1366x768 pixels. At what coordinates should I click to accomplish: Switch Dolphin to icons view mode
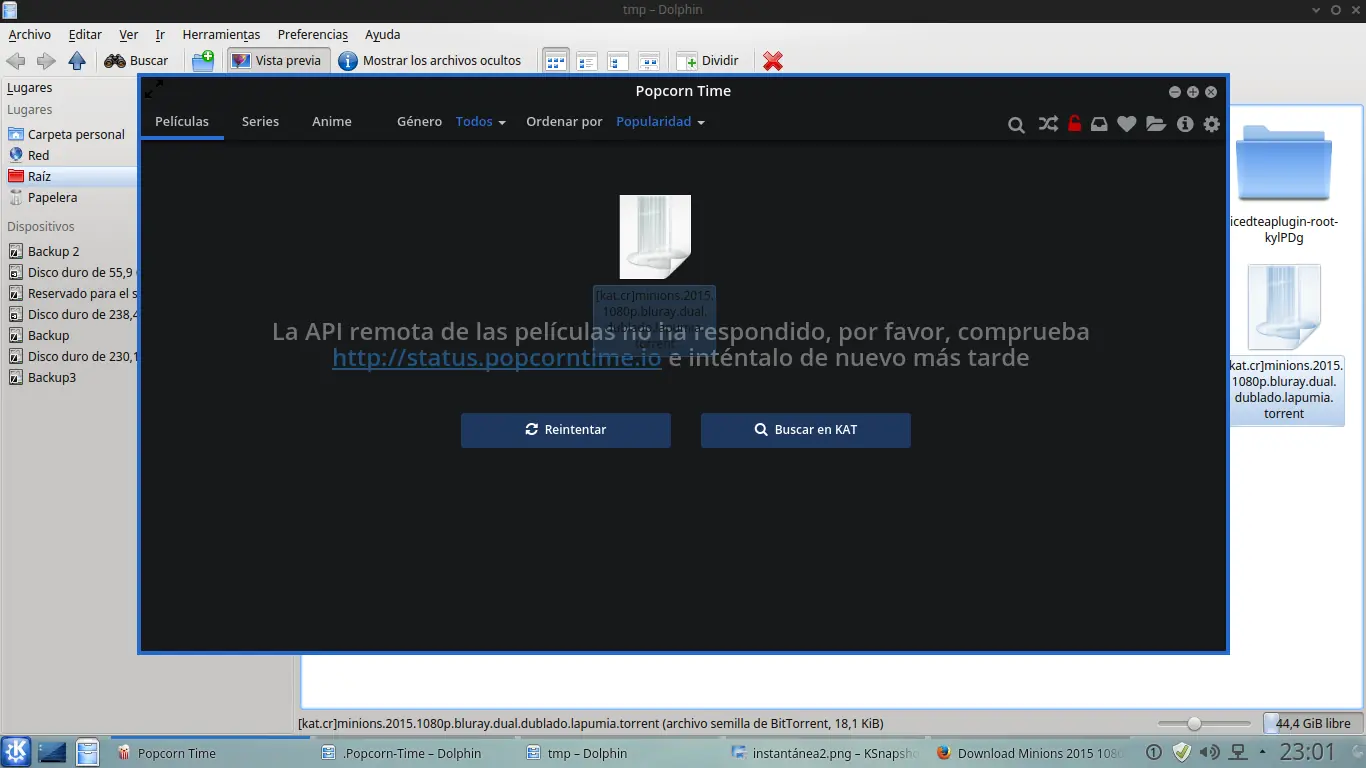[x=556, y=61]
